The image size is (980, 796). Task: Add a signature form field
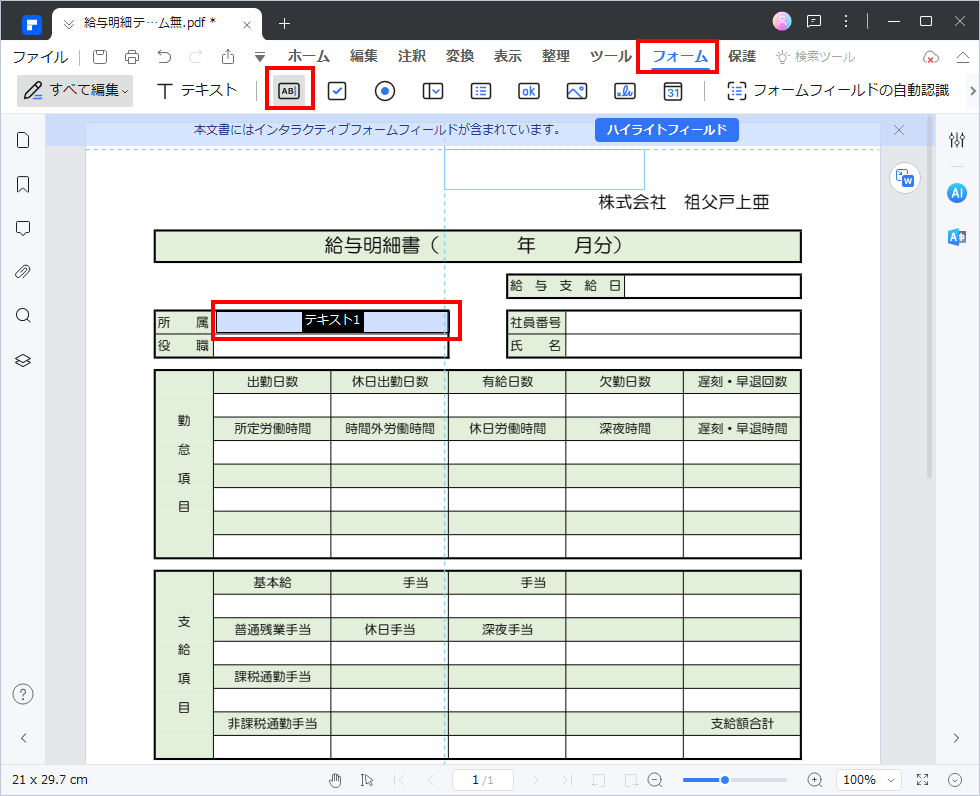624,91
